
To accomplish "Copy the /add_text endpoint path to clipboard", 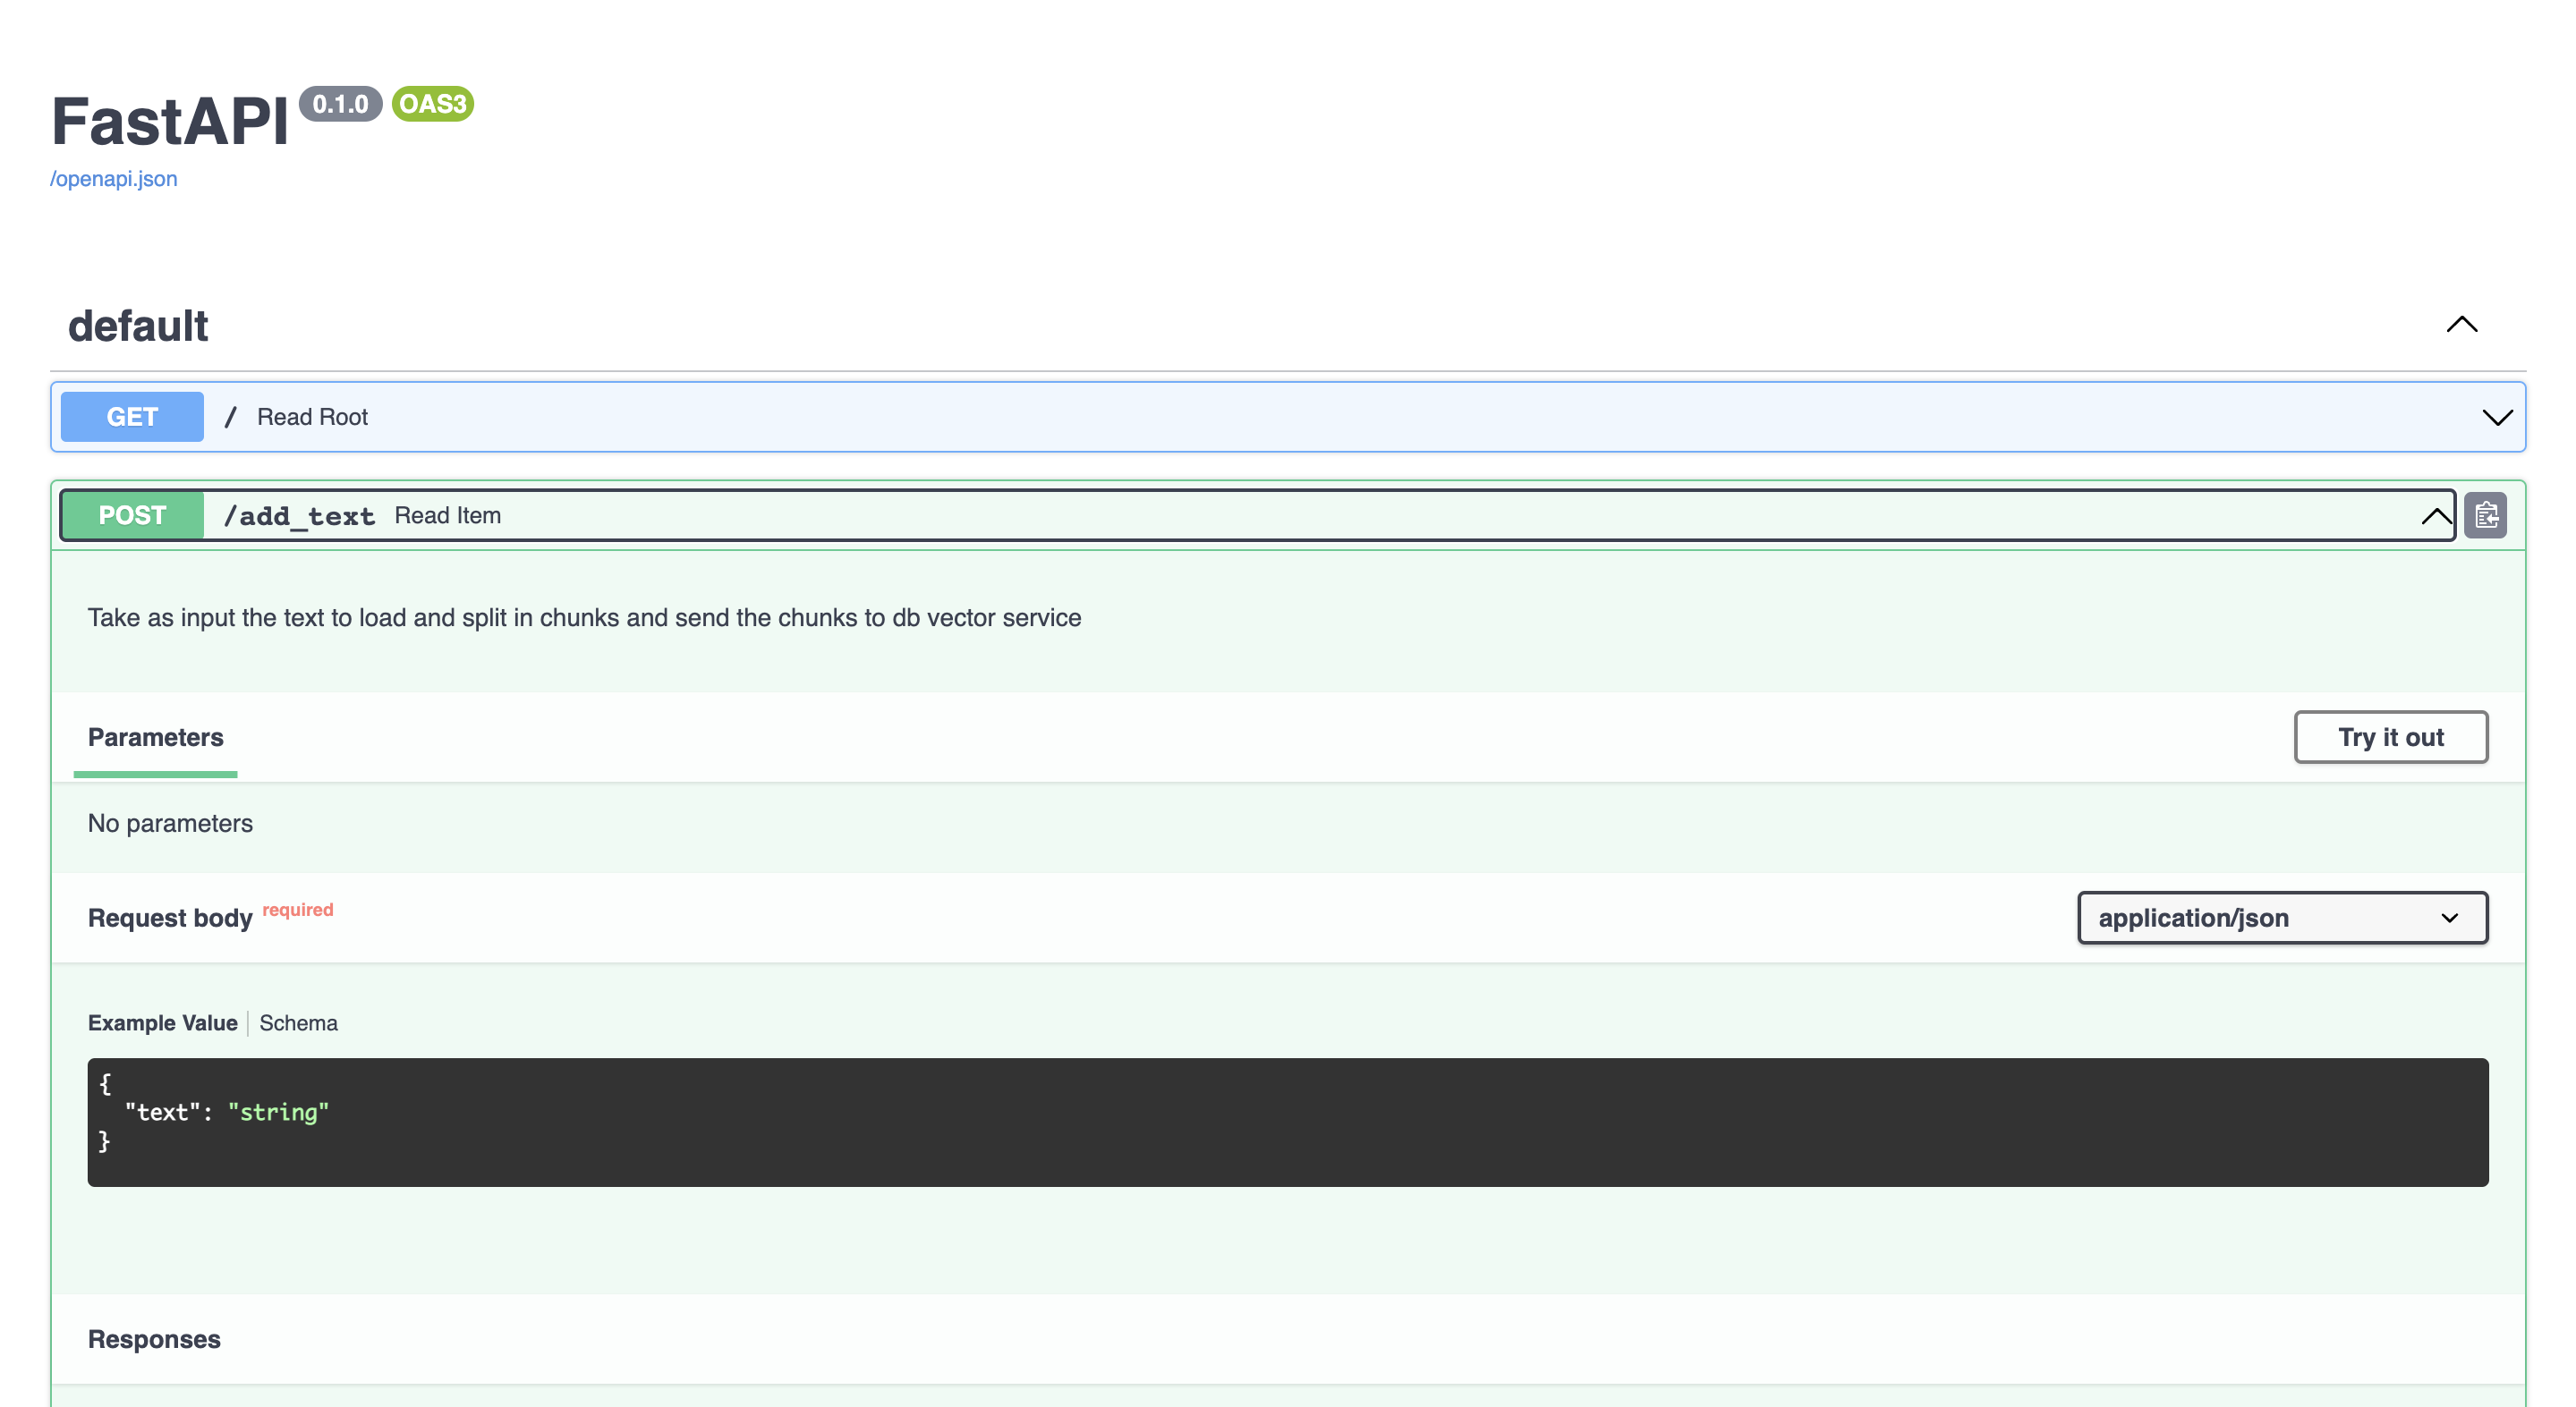I will coord(2484,515).
